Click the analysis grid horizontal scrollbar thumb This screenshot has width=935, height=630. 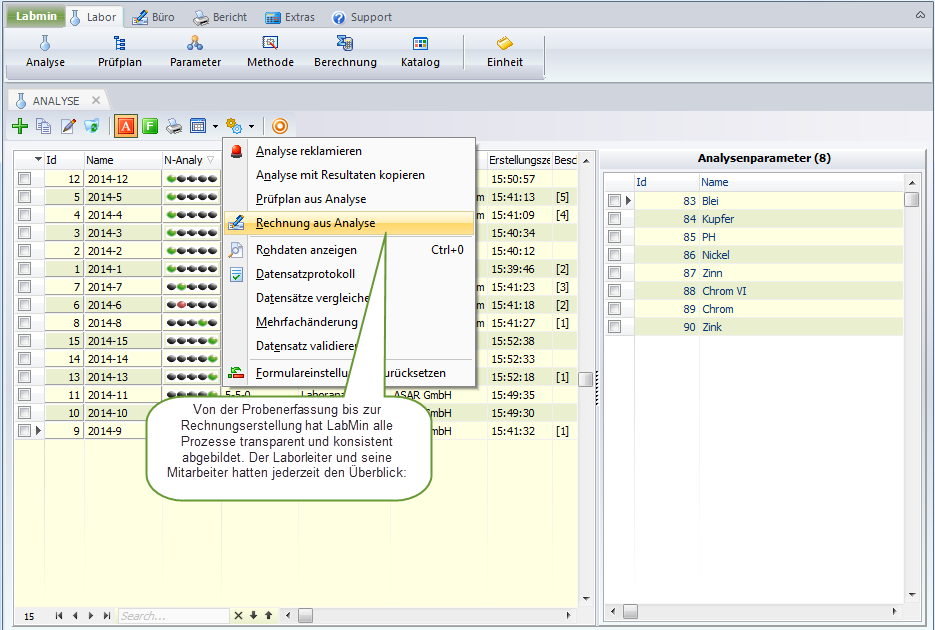[x=305, y=615]
